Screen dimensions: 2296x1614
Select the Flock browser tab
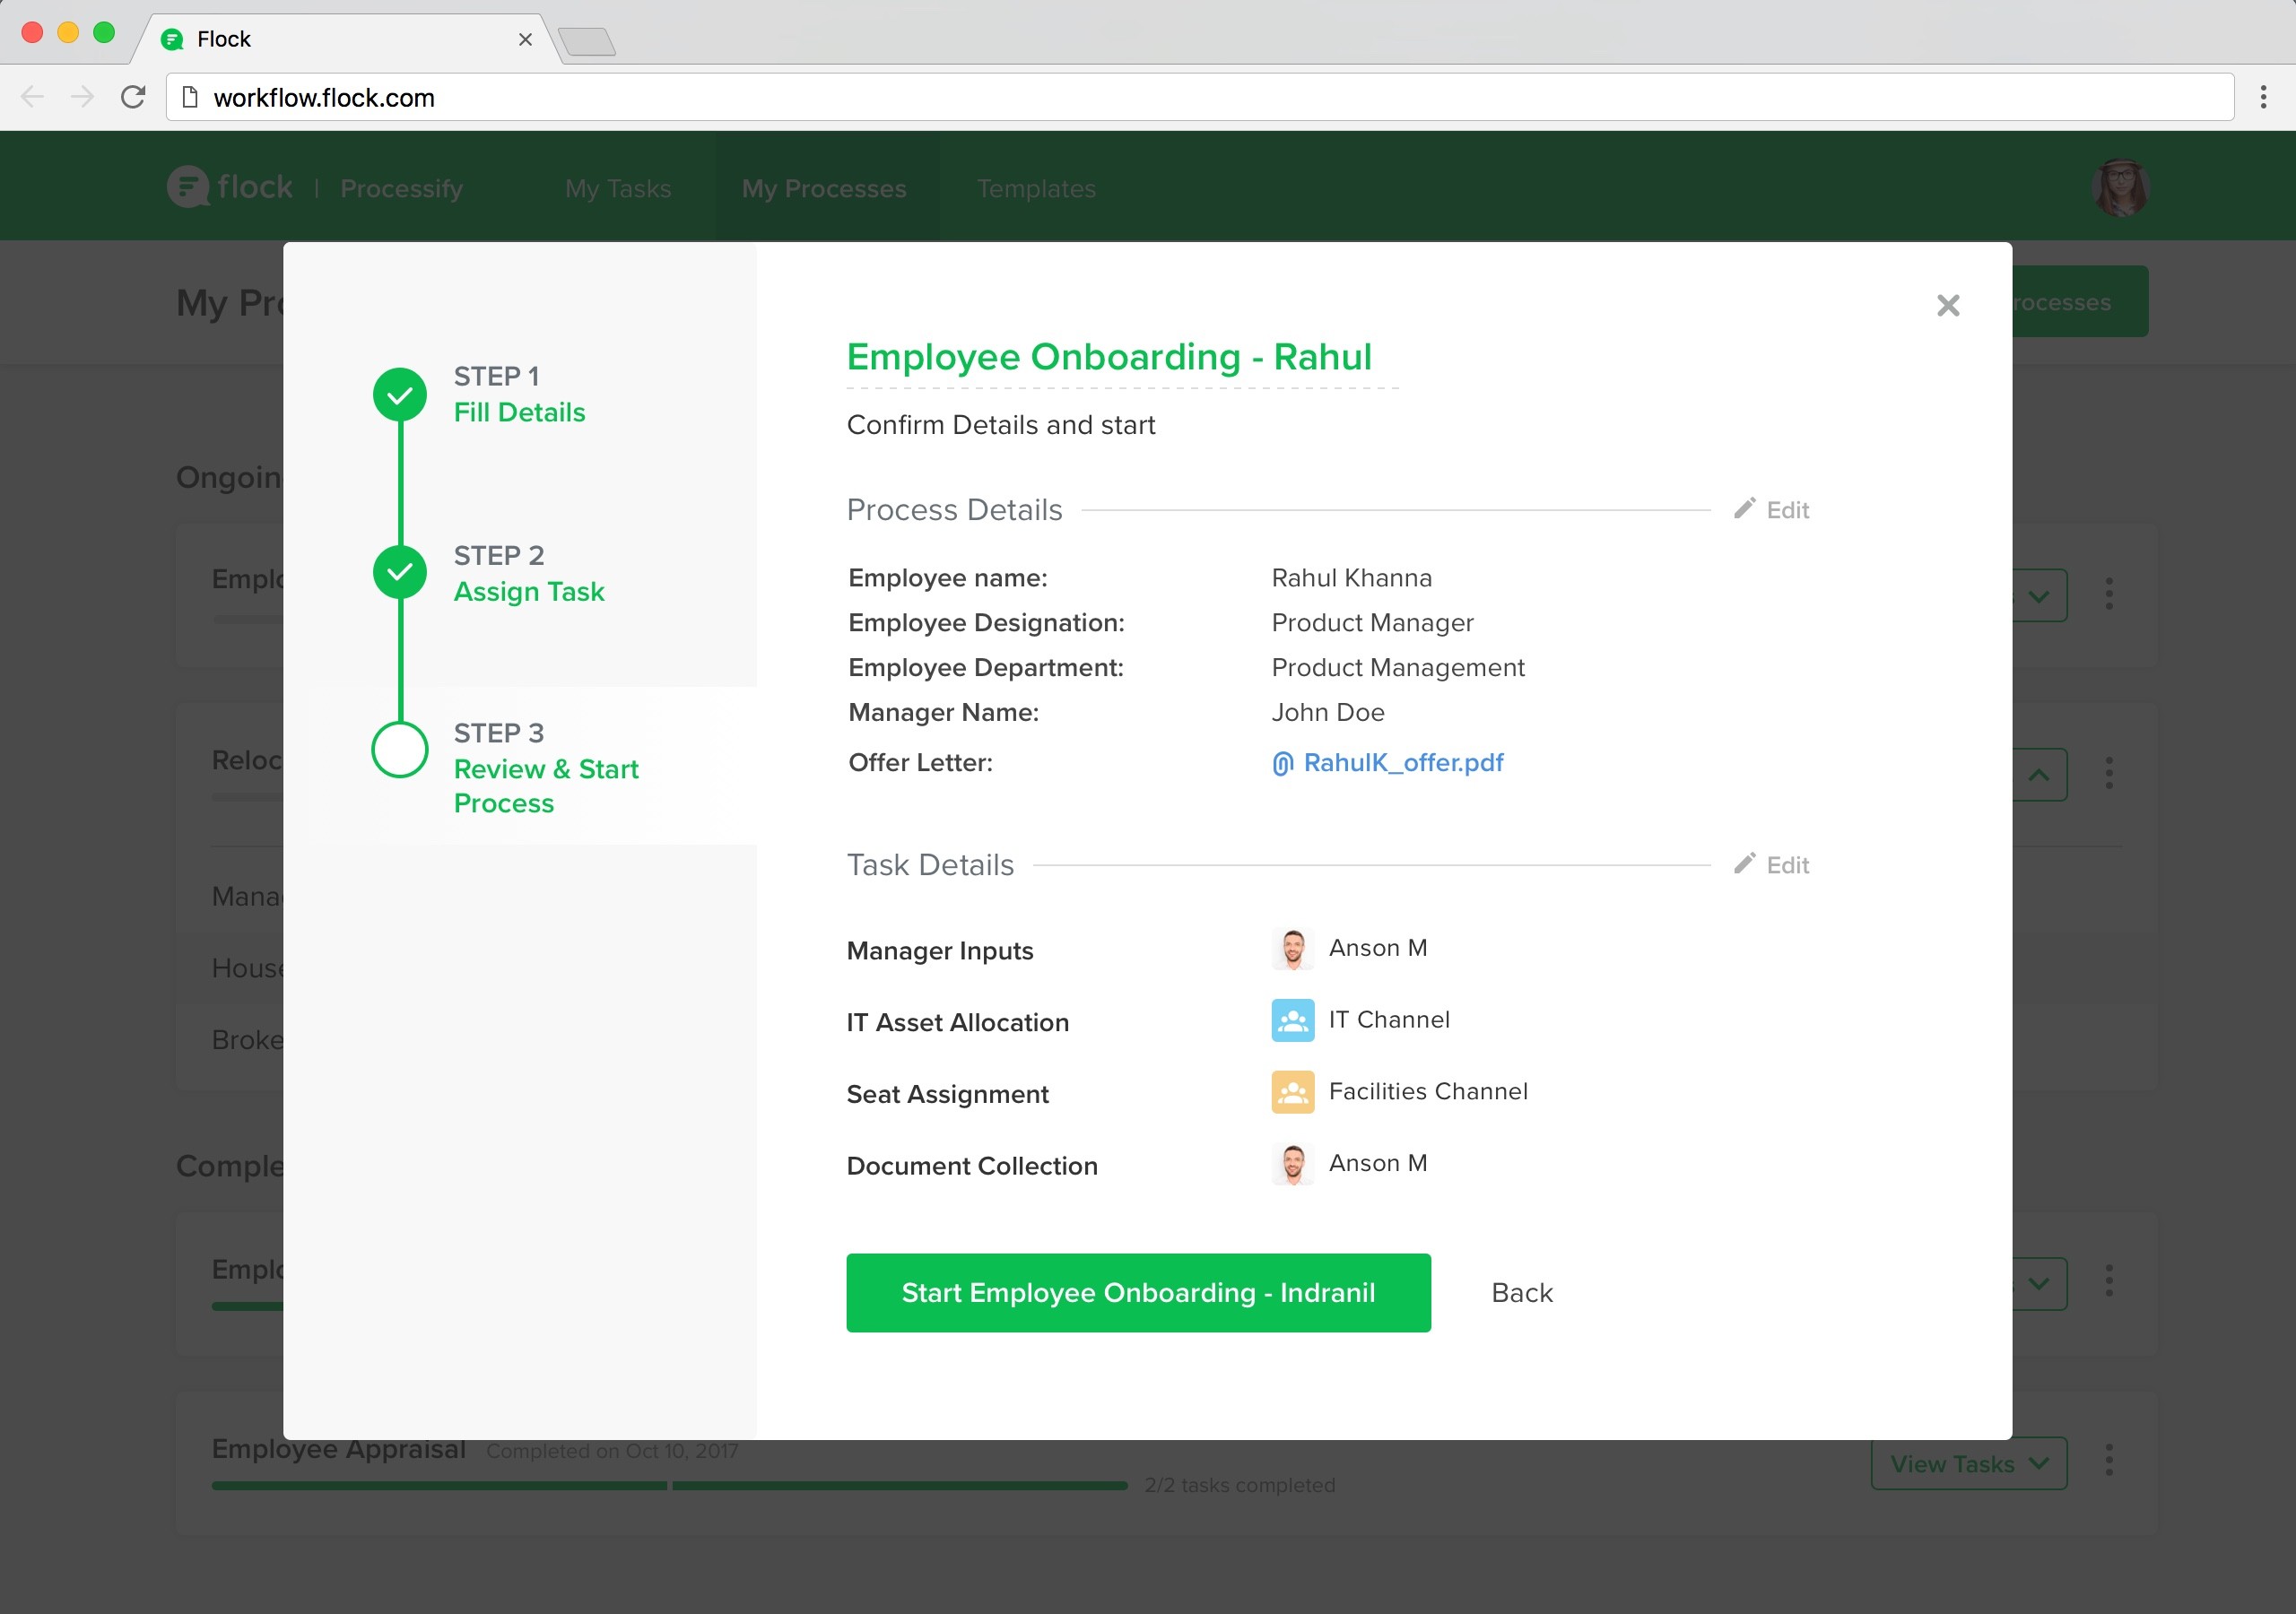346,39
